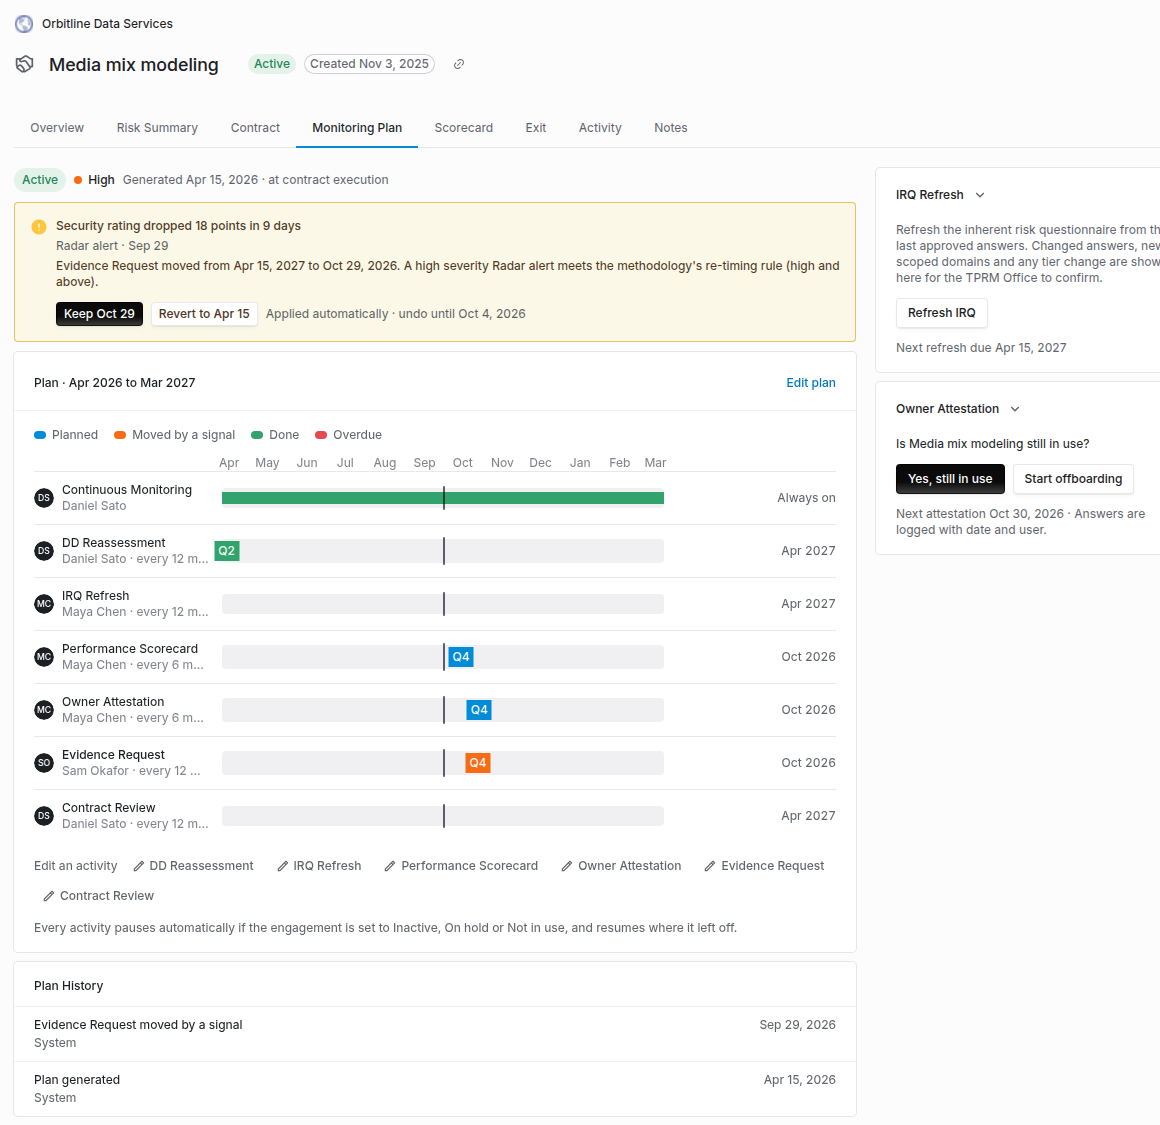Click DS avatar on Contract Review row
1160x1125 pixels.
point(44,816)
